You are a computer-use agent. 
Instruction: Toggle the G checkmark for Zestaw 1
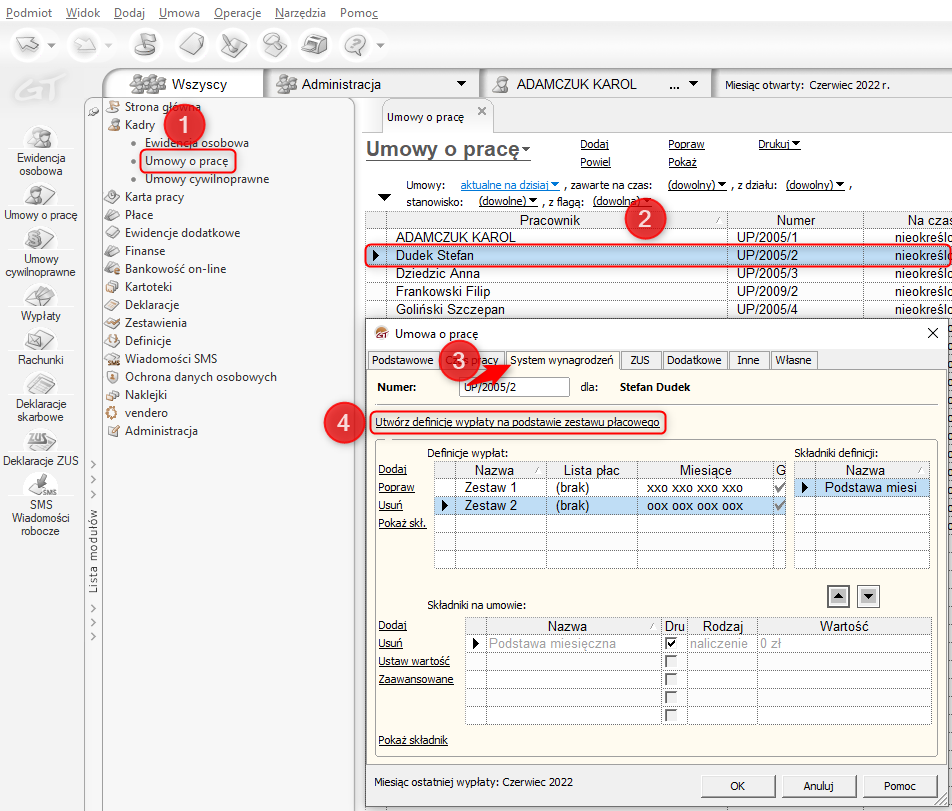tap(780, 487)
